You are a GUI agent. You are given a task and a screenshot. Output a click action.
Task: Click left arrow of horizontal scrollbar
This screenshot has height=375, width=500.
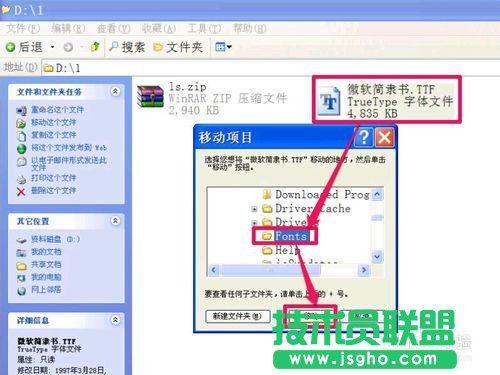214,270
